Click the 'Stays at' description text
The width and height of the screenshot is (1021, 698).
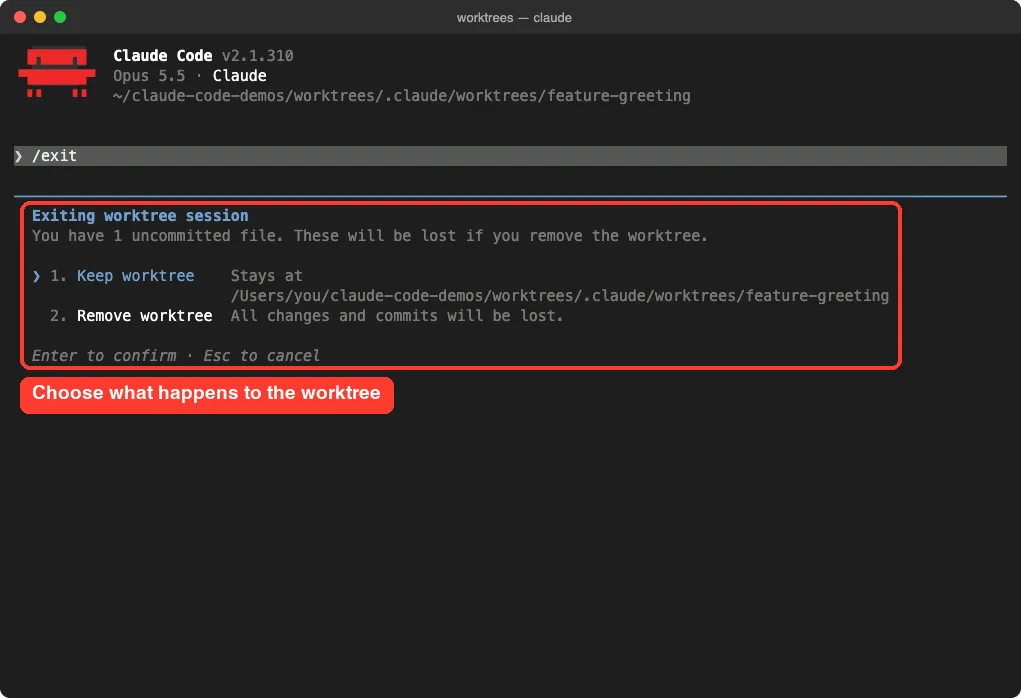[x=266, y=276]
